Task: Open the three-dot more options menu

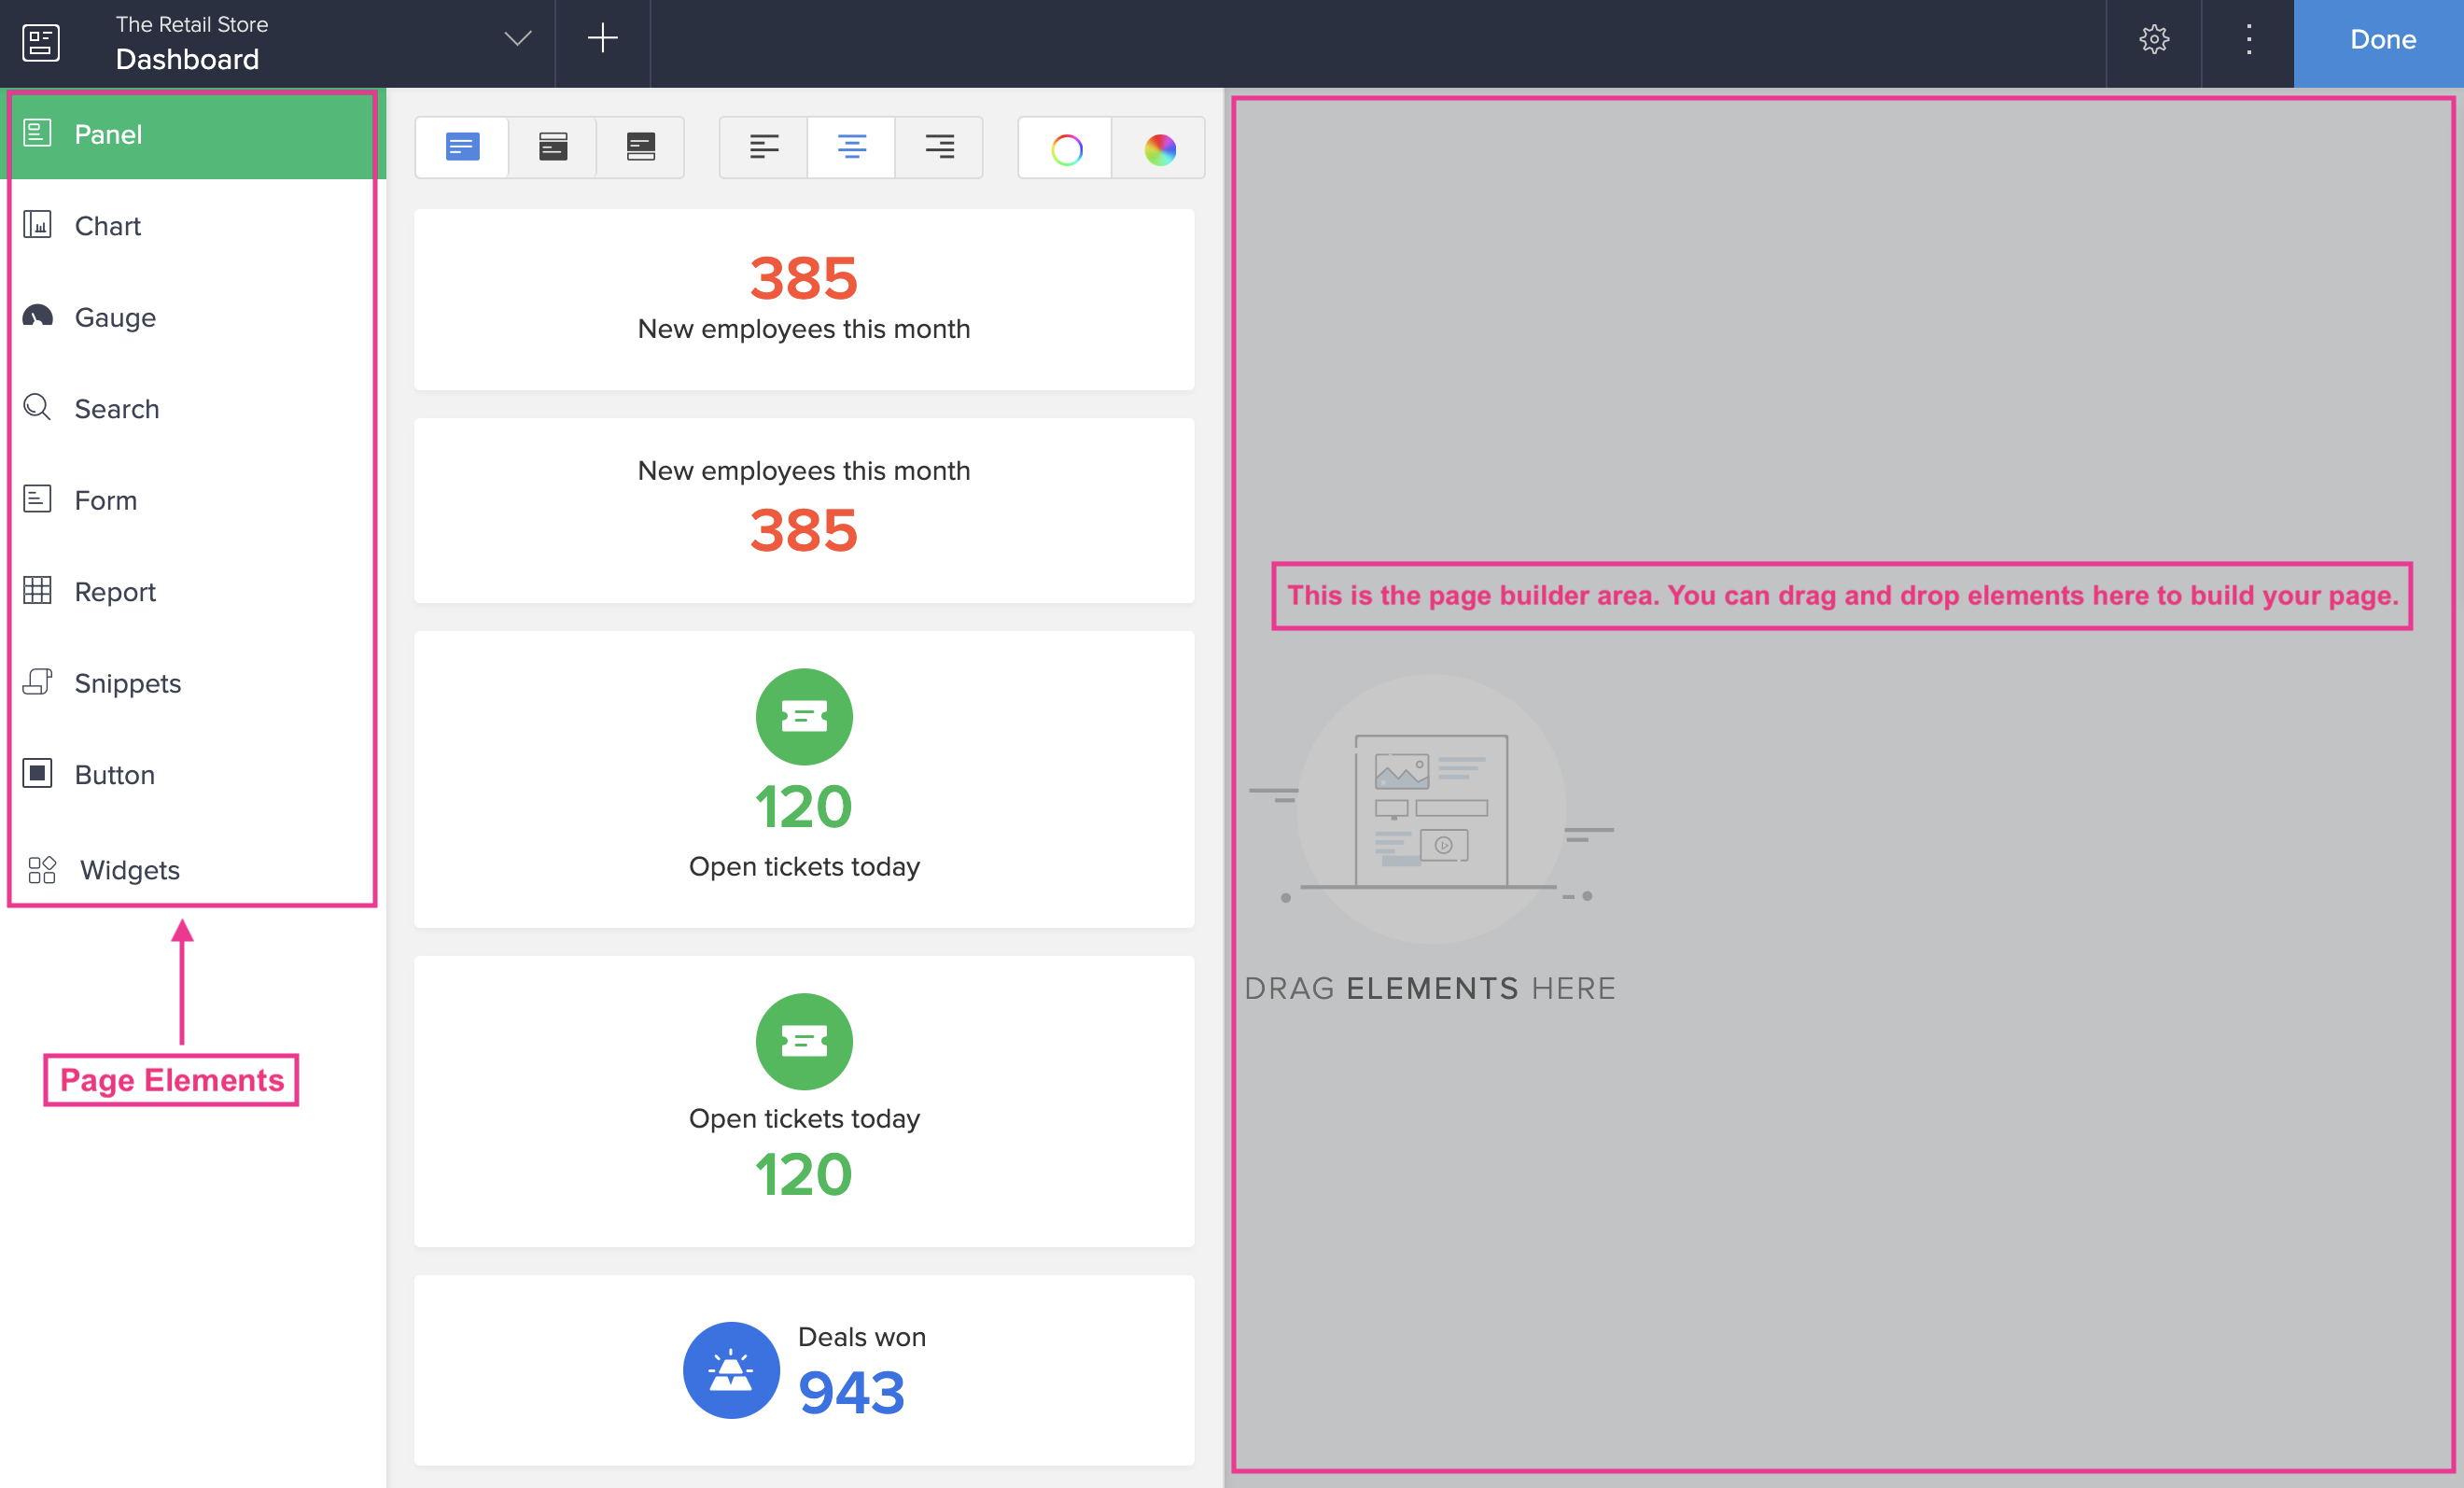Action: tap(2248, 40)
